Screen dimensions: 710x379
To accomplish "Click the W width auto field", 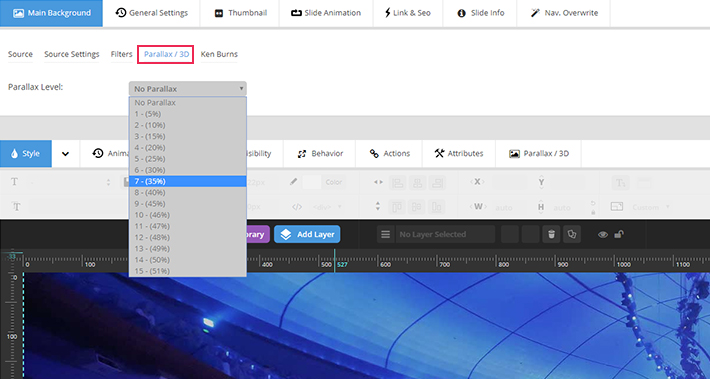I will click(x=509, y=207).
